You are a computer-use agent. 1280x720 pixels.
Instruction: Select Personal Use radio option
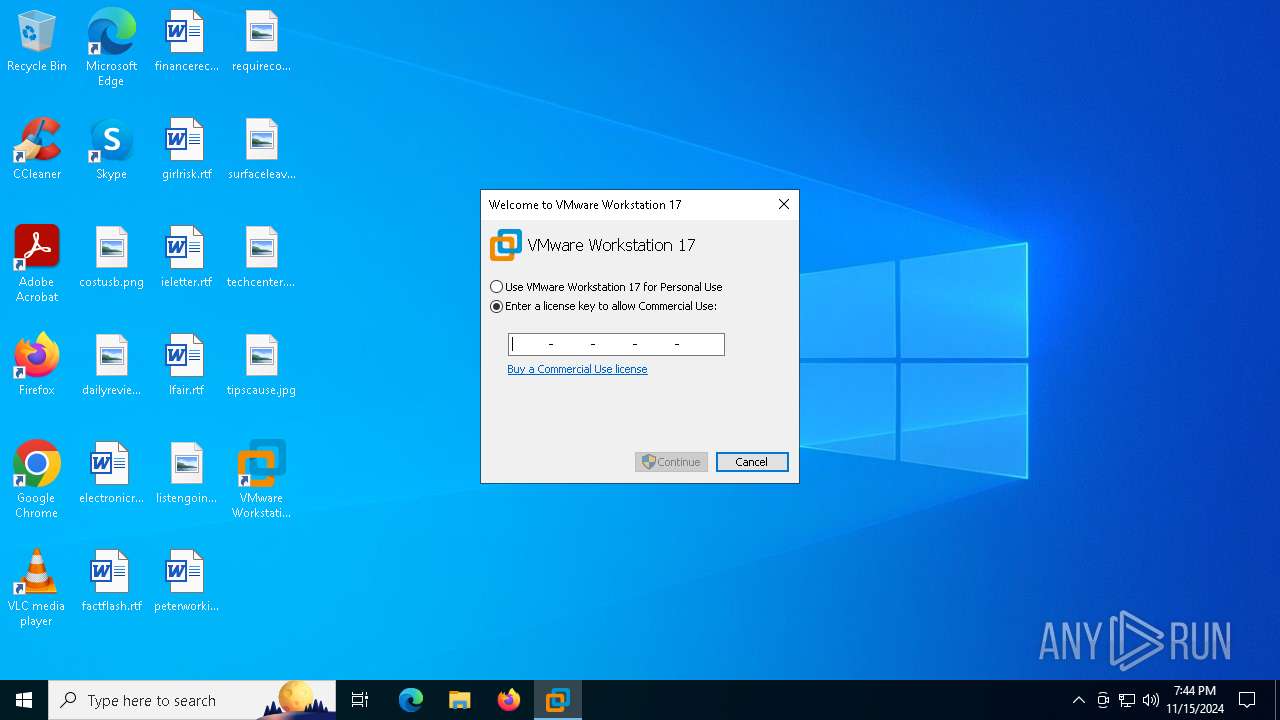coord(606,287)
